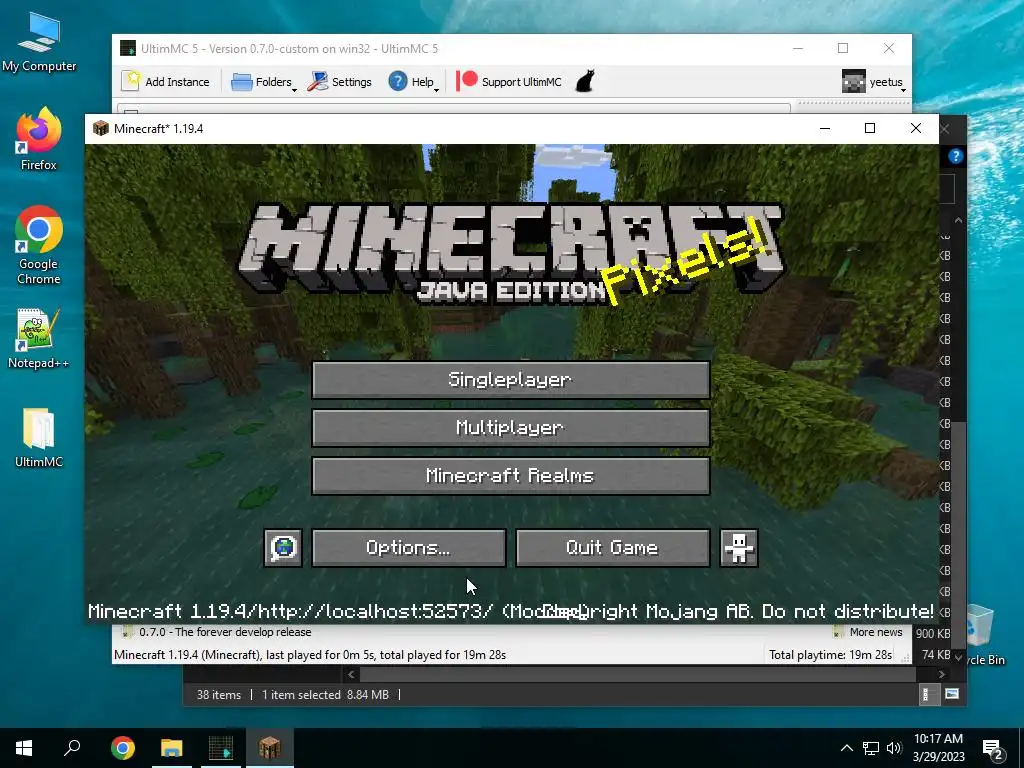The height and width of the screenshot is (768, 1024).
Task: Open the accessibility settings figure icon
Action: [x=739, y=548]
